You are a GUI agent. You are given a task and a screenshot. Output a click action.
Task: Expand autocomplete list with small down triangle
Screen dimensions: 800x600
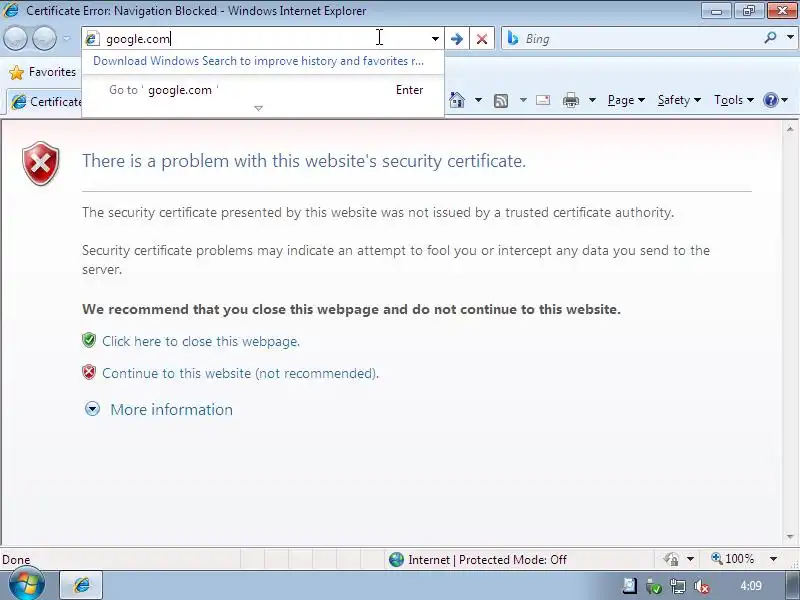(258, 108)
